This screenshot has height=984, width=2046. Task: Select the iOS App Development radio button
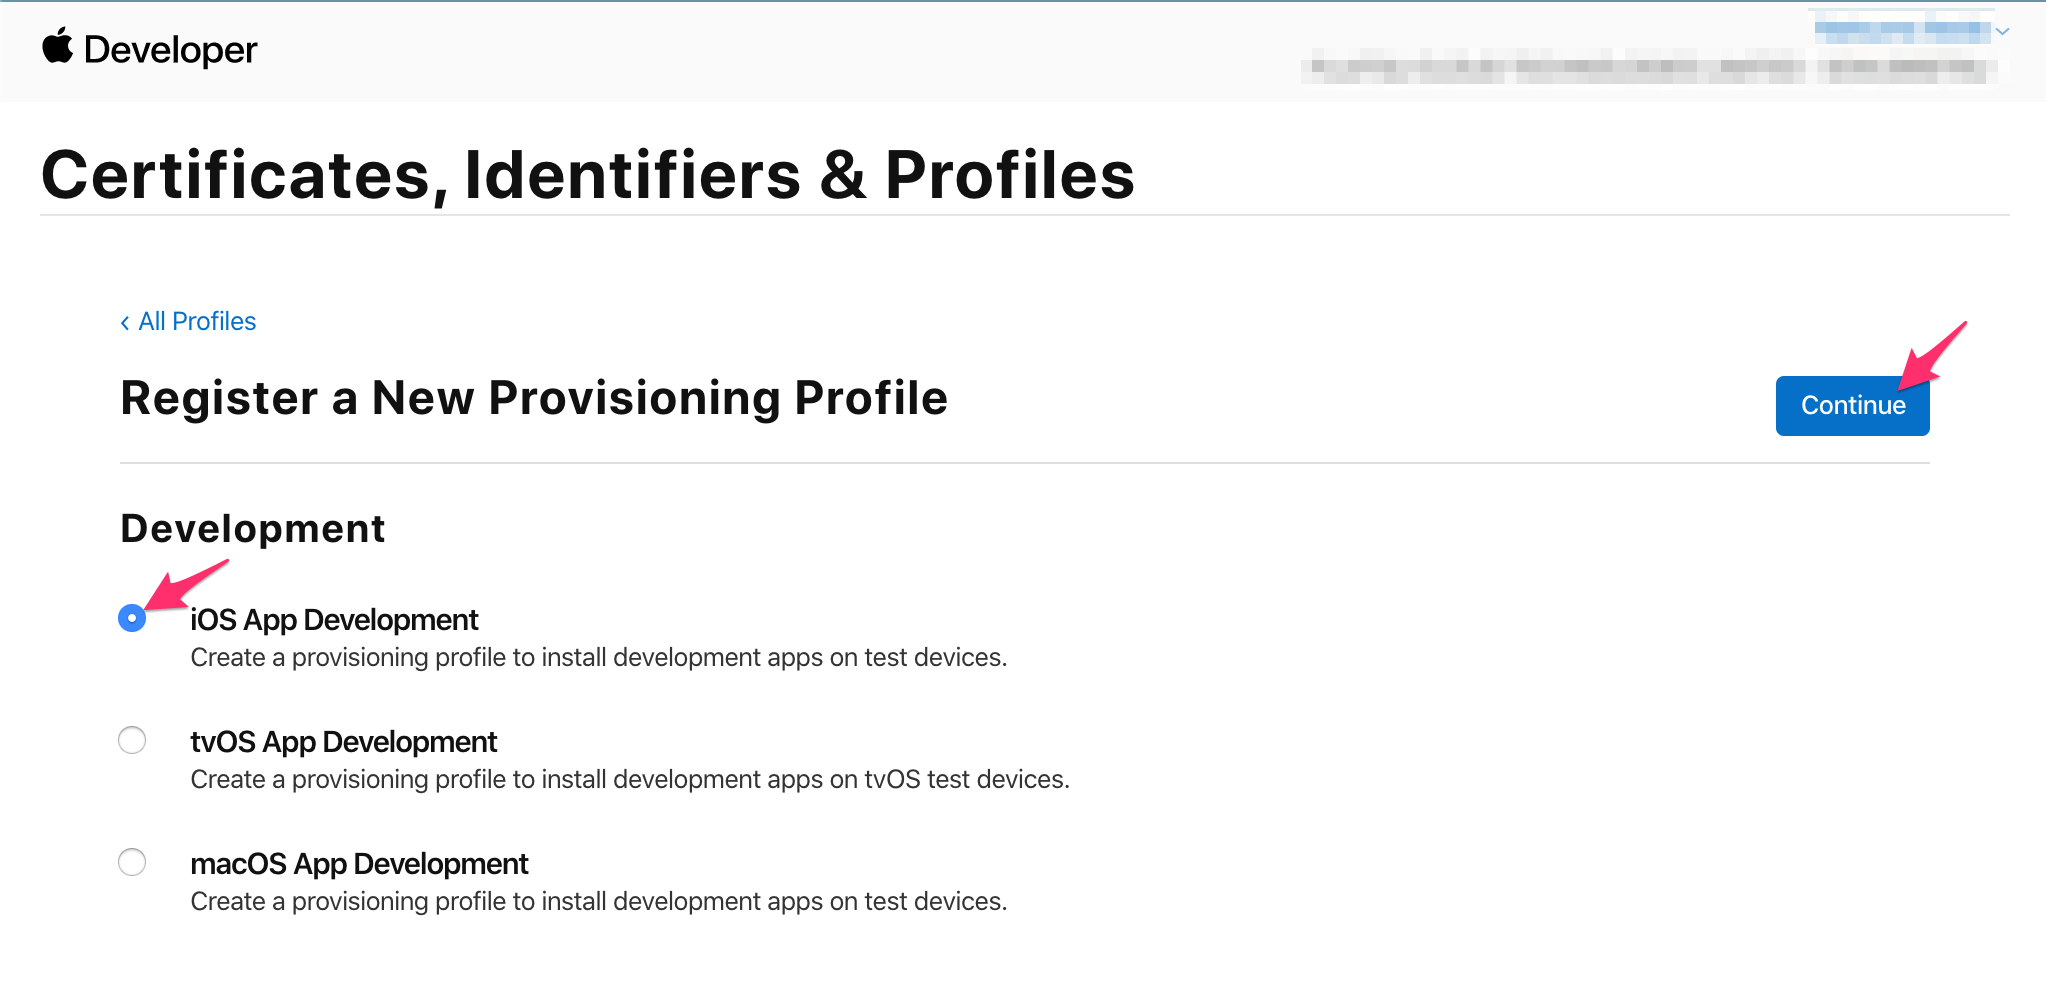click(132, 618)
